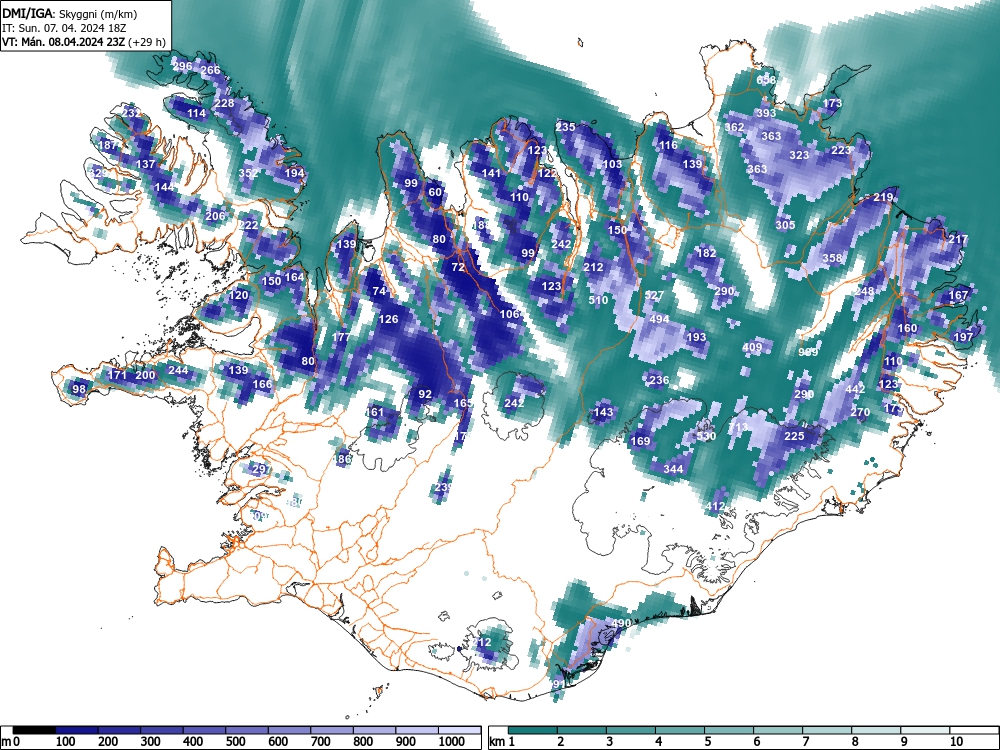Select the visibility value 266

coord(210,71)
